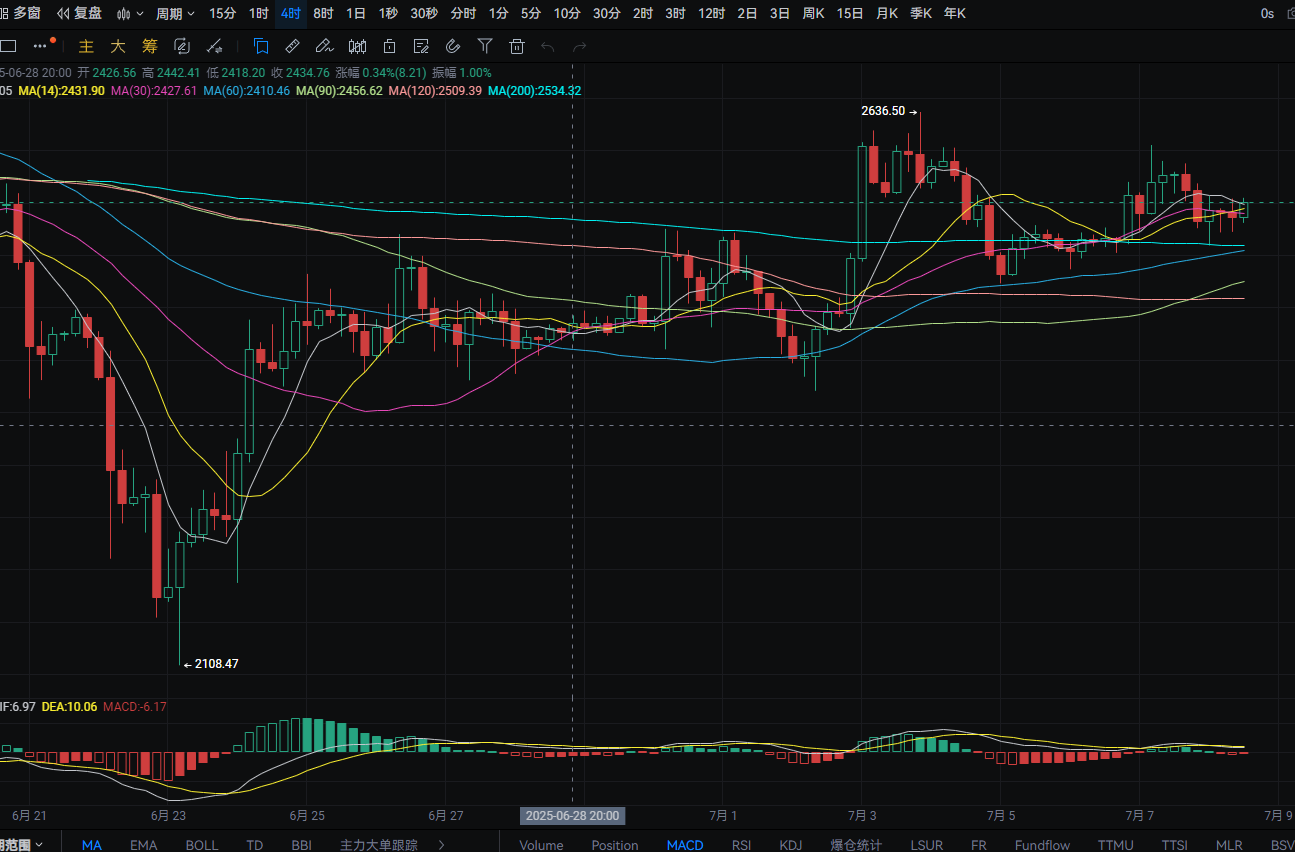Expand the candlestick chart type dropdown
This screenshot has width=1295, height=852.
[x=129, y=14]
